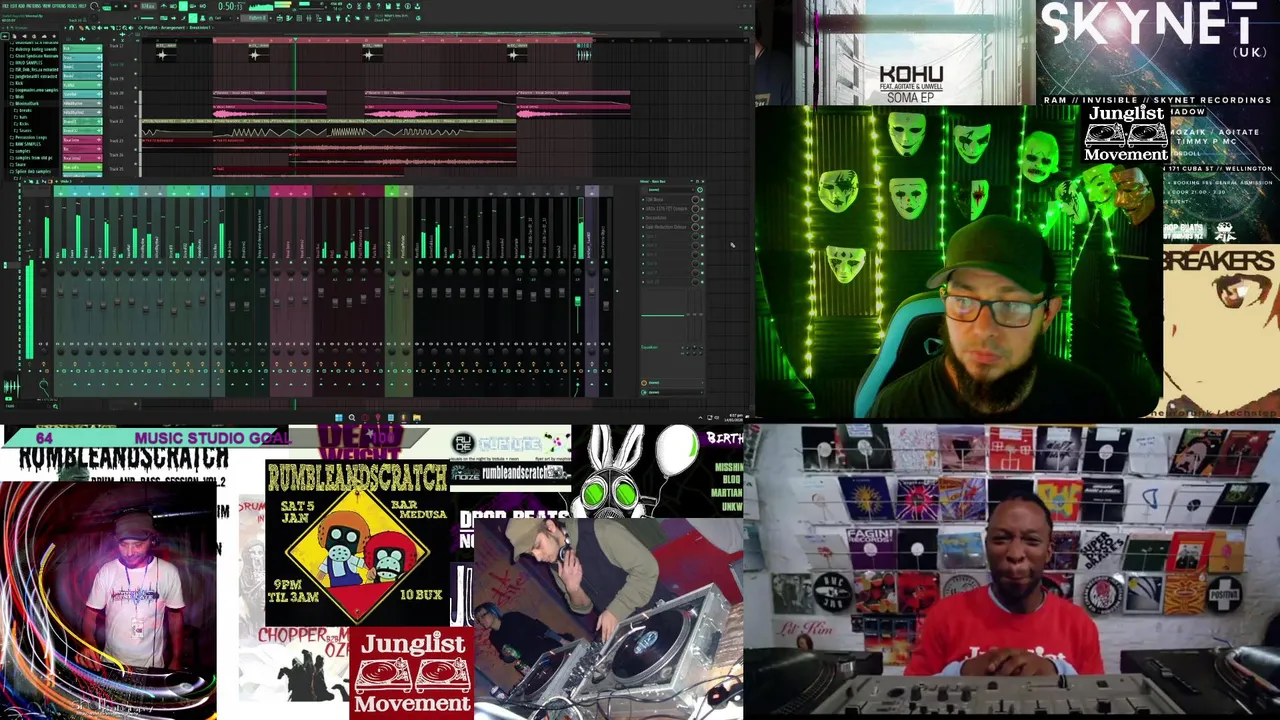The height and width of the screenshot is (720, 1280).
Task: Open Windows taskbar search icon
Action: point(352,417)
